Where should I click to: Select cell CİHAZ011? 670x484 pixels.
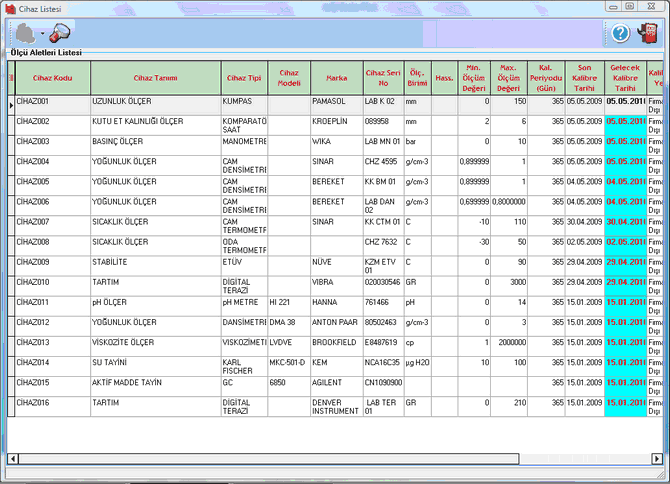(x=53, y=306)
